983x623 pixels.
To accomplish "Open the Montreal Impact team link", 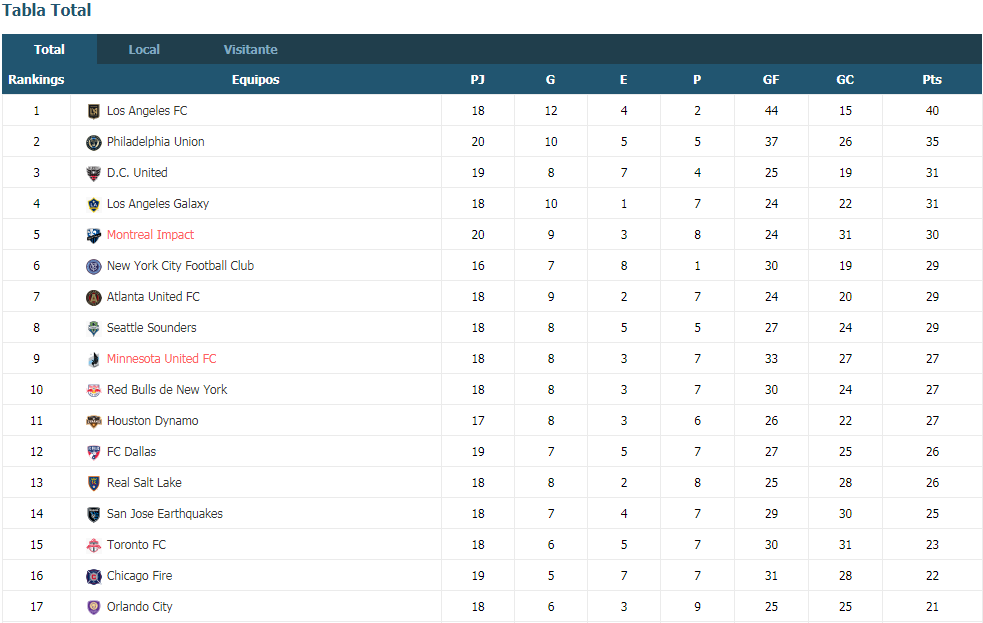I will point(150,235).
